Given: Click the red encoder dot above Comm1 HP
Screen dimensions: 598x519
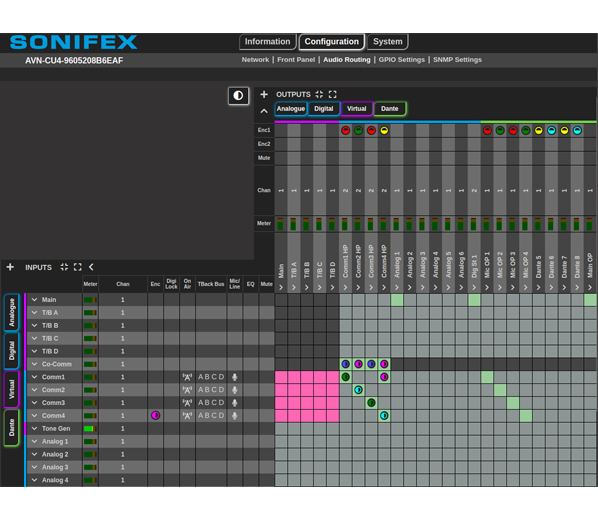Looking at the screenshot, I should click(x=346, y=130).
